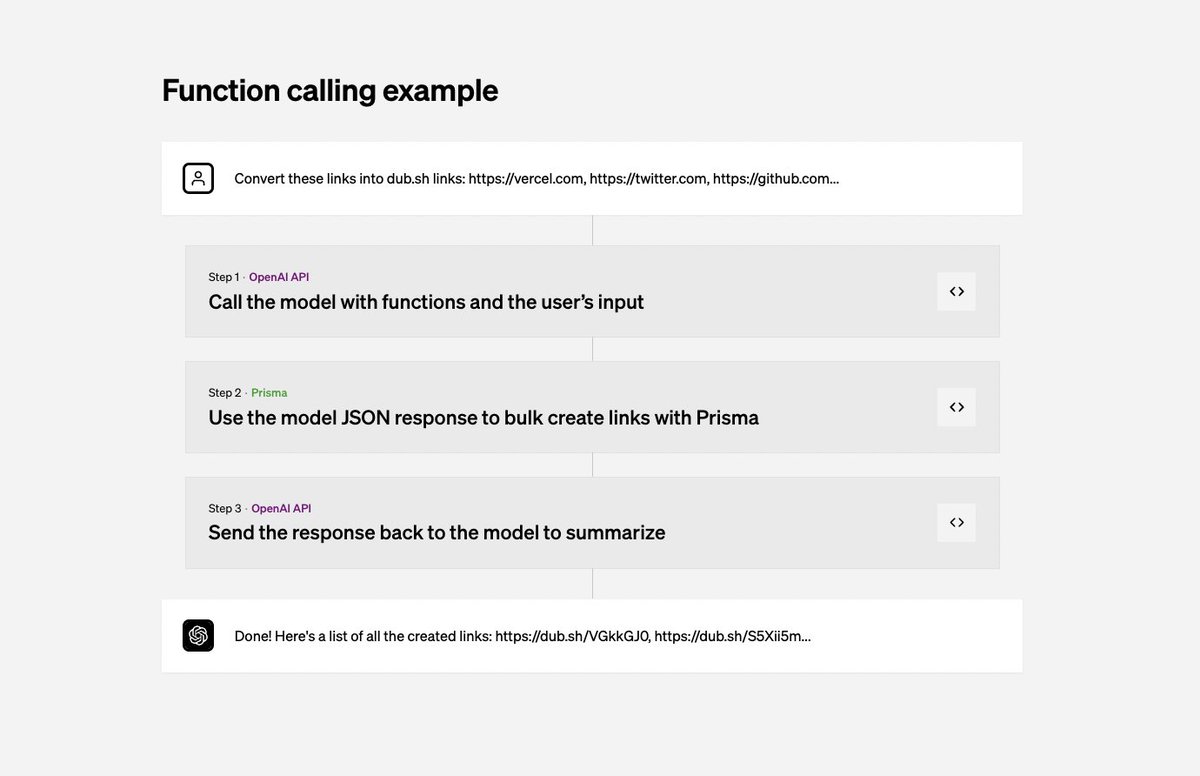Toggle Step 3 code brackets icon
Screen dimensions: 1200x776
click(957, 522)
